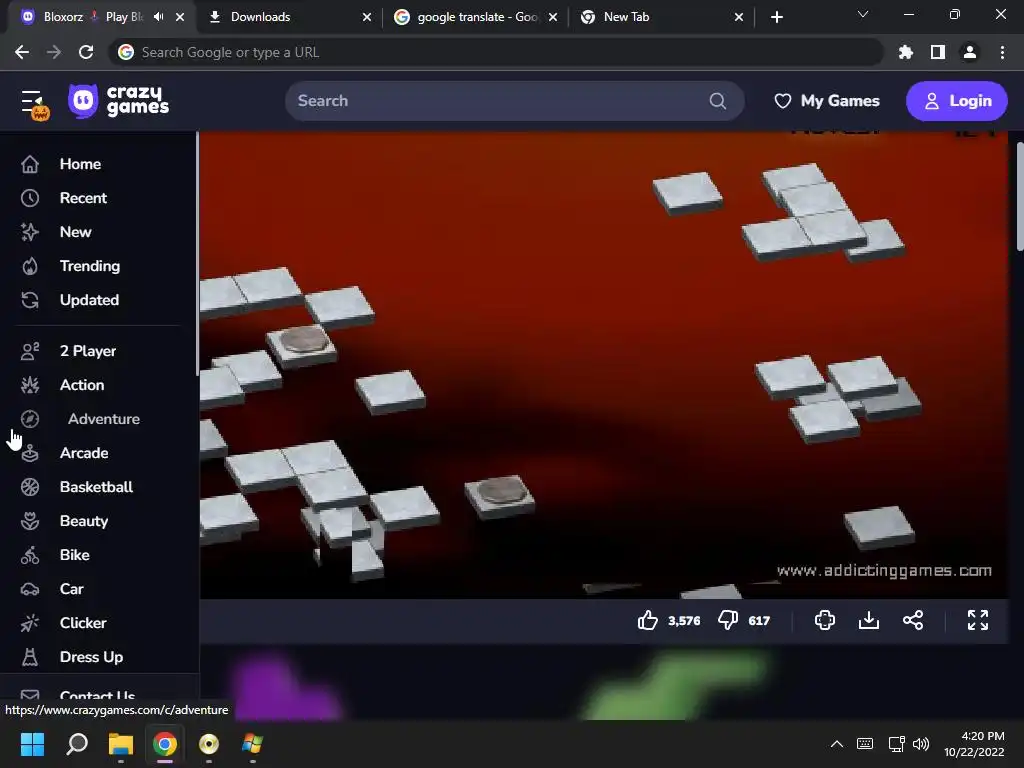Show hidden system tray icons
Screen dimensions: 1024x768
click(837, 744)
